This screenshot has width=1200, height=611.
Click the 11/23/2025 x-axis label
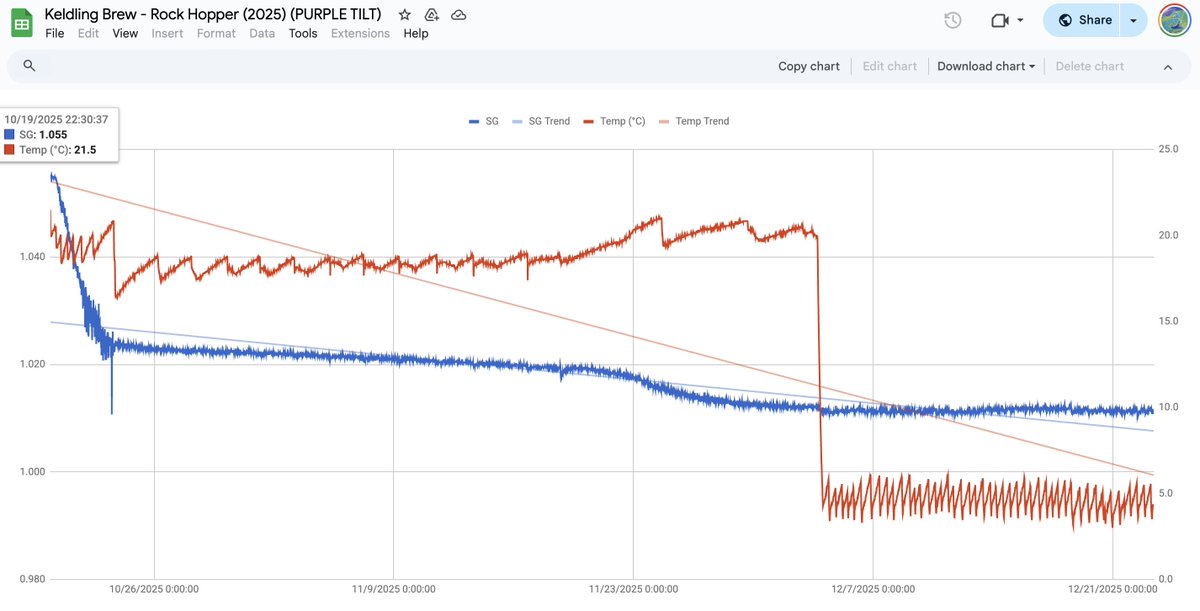click(632, 588)
